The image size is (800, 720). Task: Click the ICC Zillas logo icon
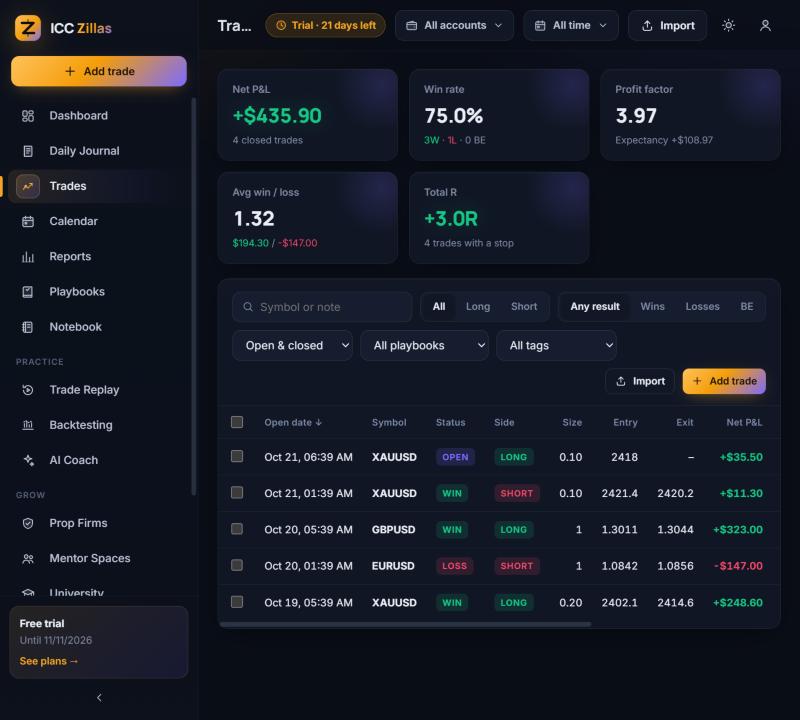click(x=28, y=28)
